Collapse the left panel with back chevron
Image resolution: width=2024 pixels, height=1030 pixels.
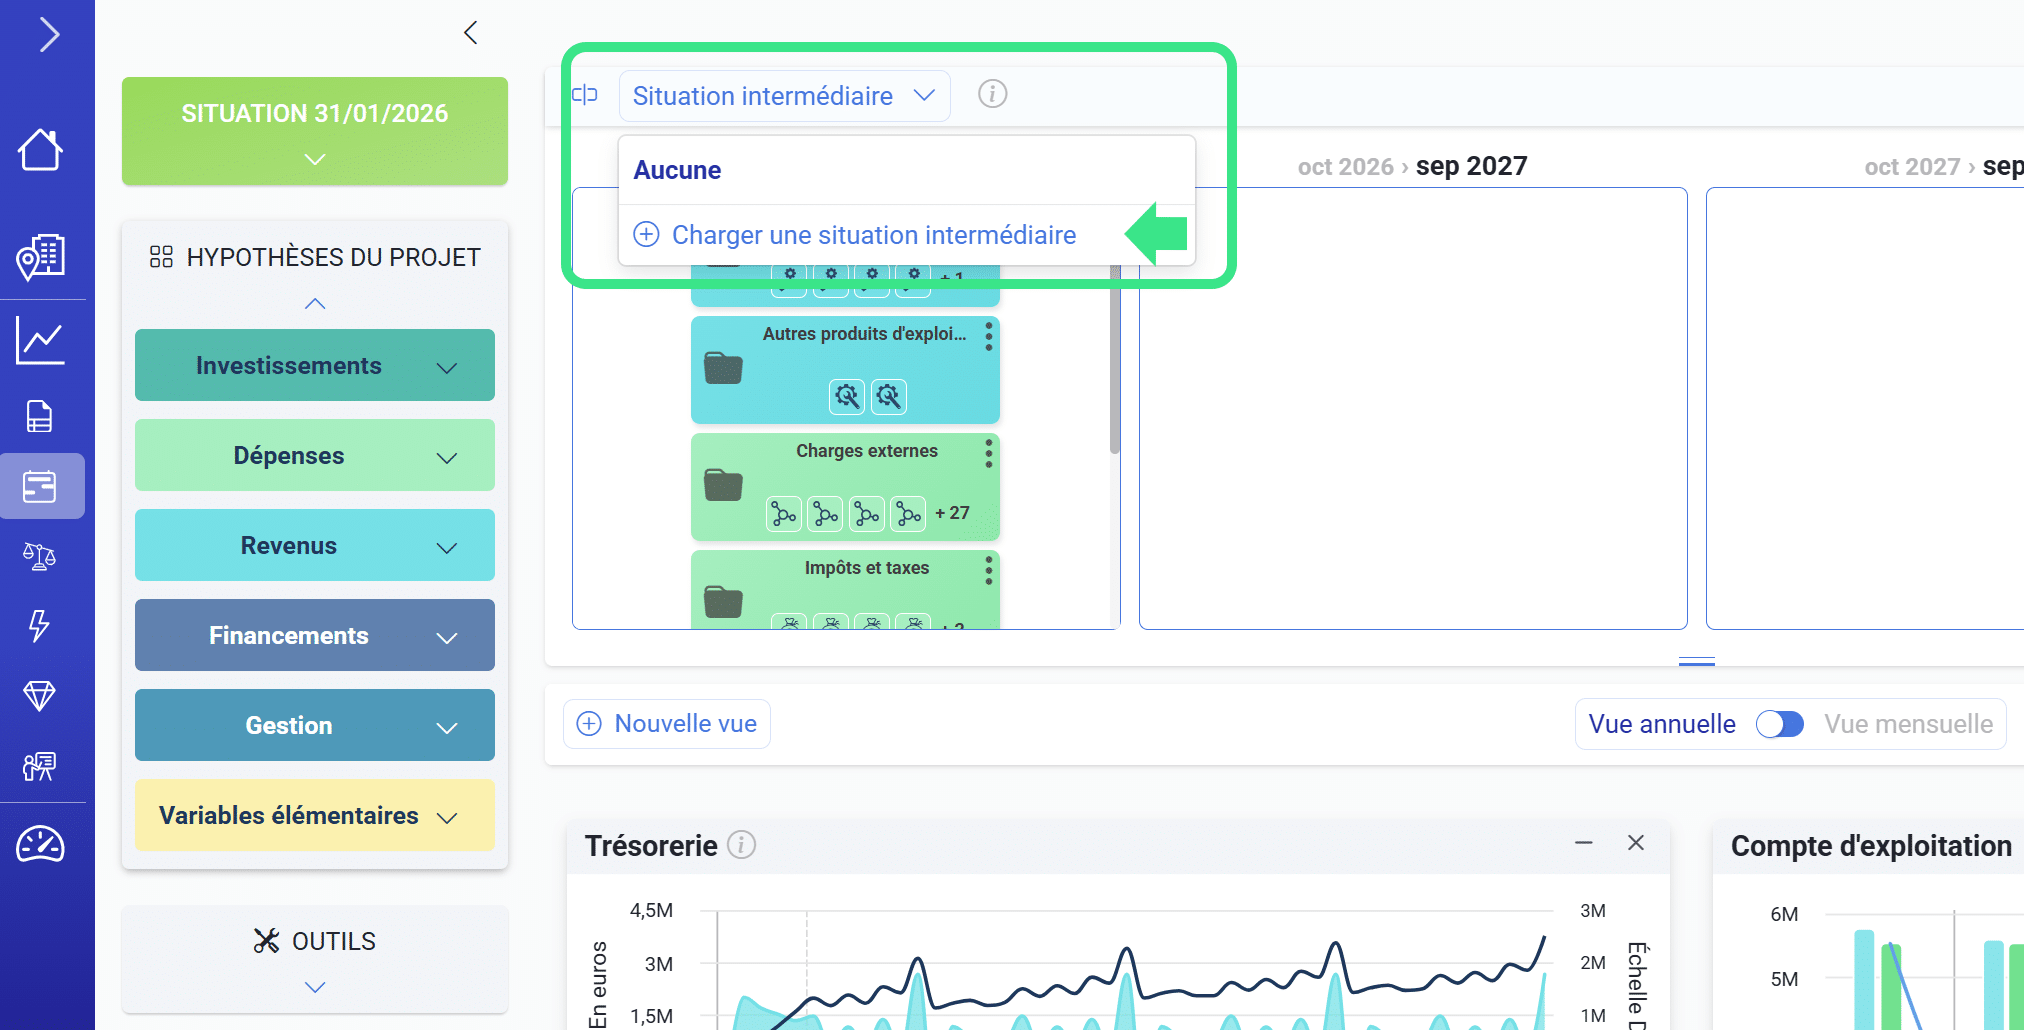click(x=471, y=33)
